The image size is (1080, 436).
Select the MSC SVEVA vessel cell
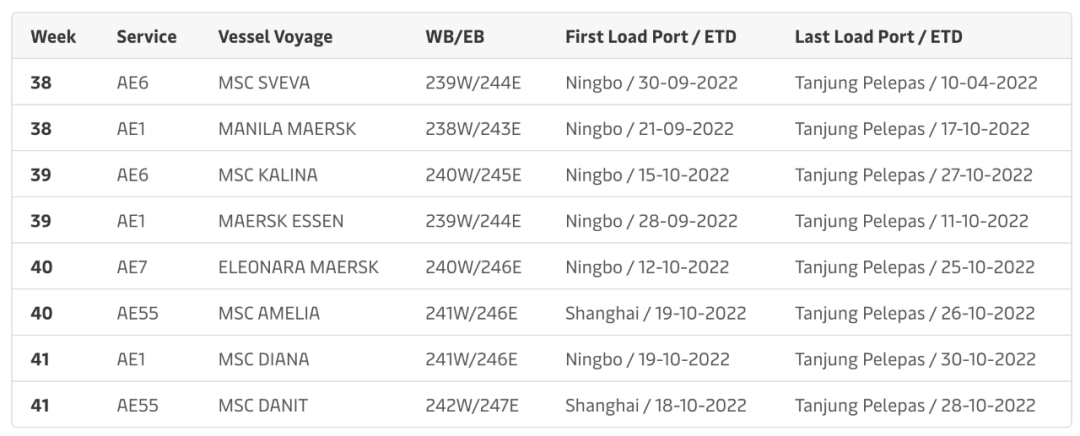click(x=264, y=83)
